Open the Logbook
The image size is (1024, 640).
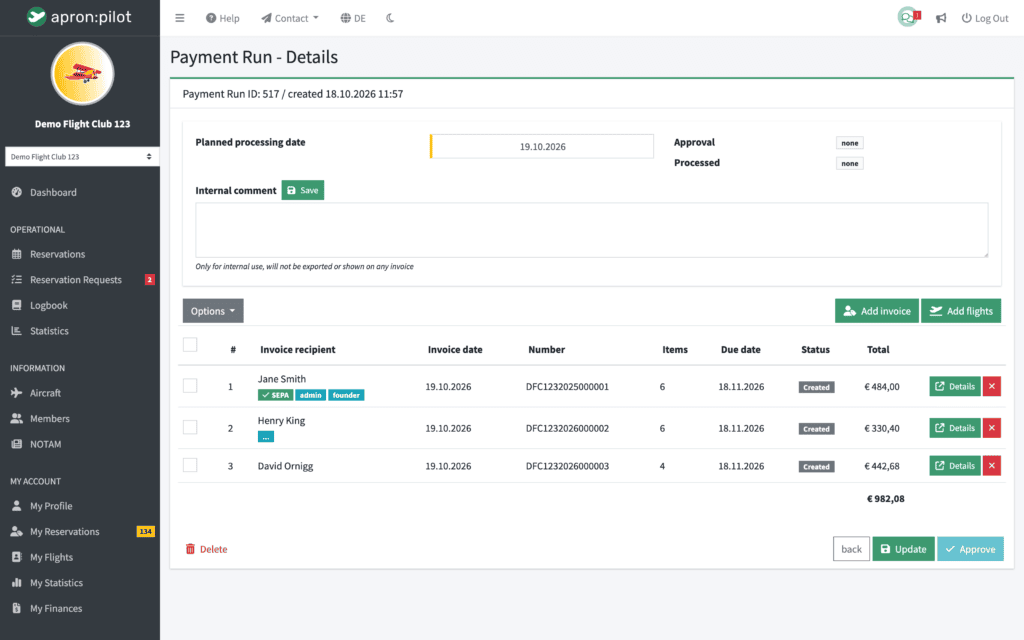click(x=48, y=305)
